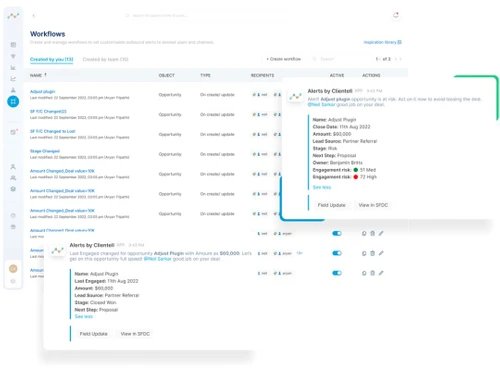Click Opportunity cell in Adjust plugin row
Viewport: 500px width, 375px height.
170,95
